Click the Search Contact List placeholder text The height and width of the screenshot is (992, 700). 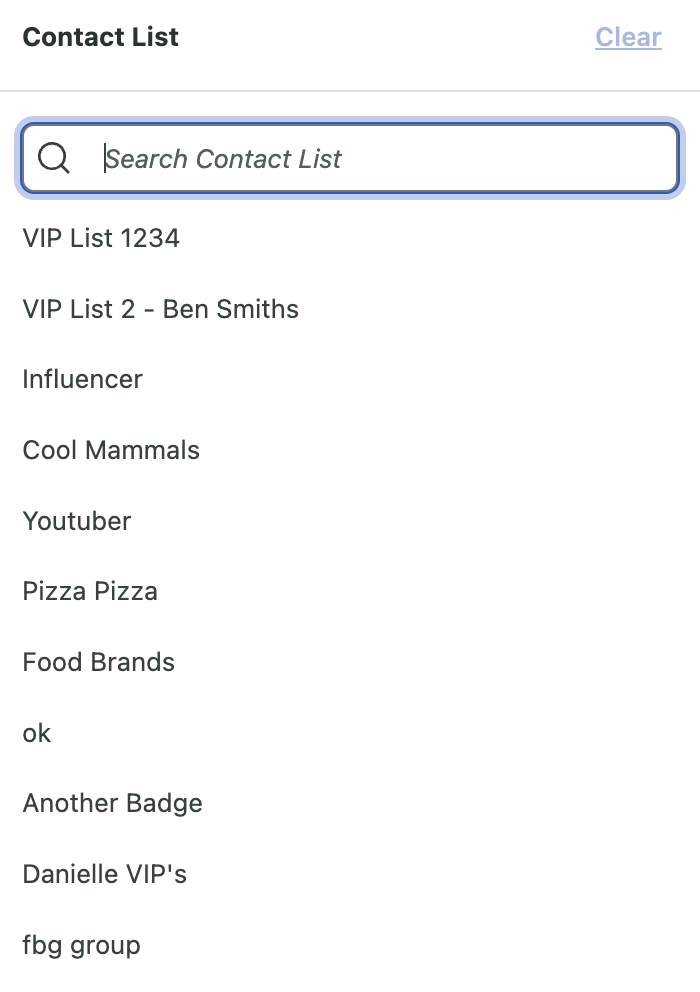click(223, 159)
